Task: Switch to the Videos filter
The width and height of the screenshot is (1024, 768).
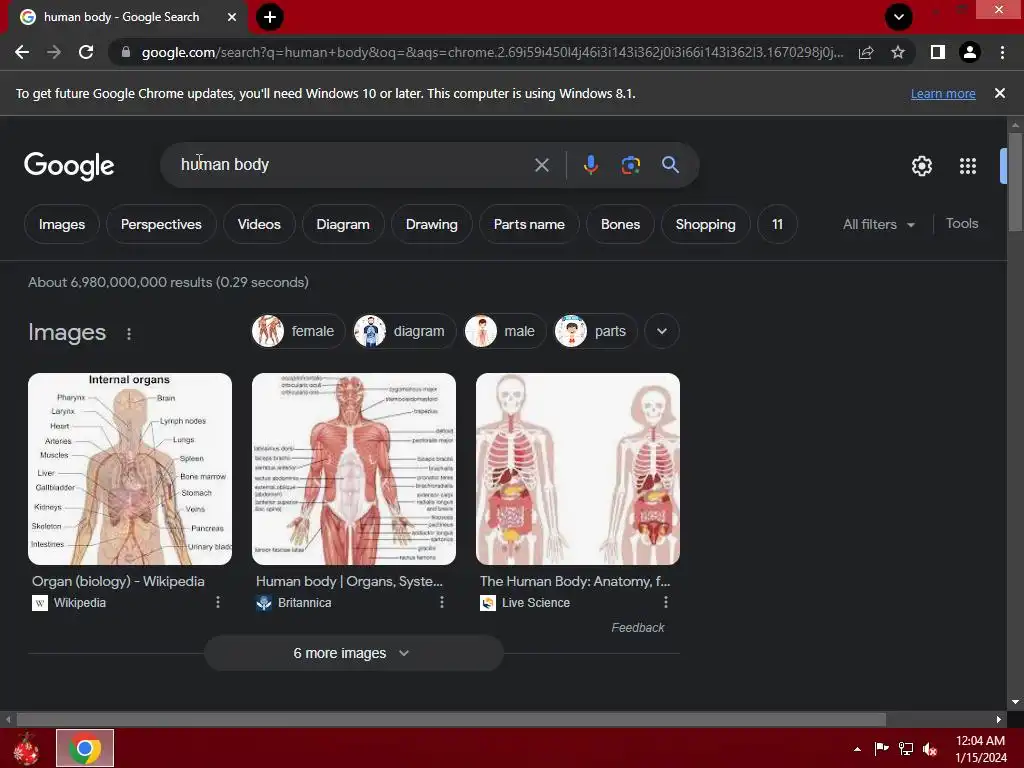Action: (x=259, y=224)
